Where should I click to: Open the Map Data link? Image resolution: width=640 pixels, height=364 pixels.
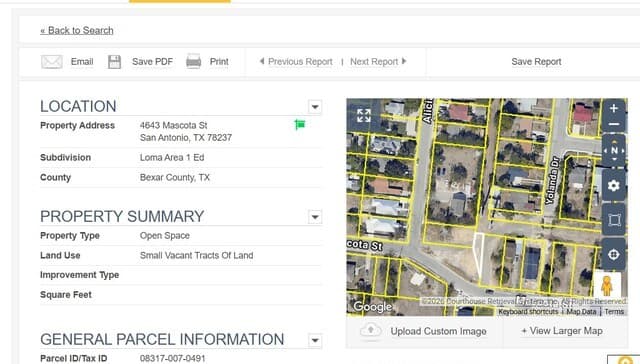point(581,312)
